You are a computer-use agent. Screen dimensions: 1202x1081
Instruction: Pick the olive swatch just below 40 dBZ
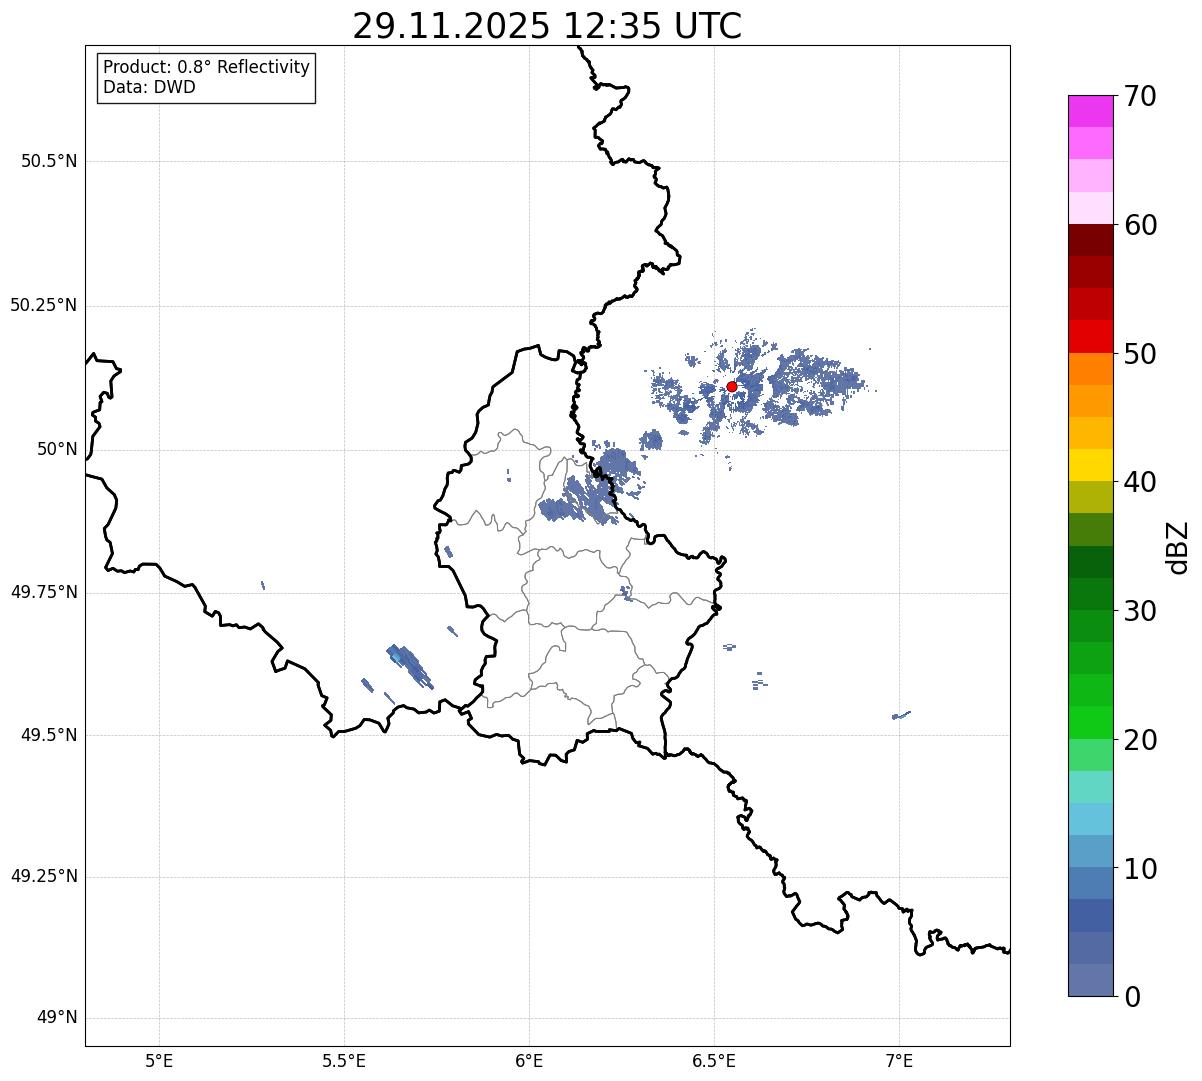click(x=1090, y=497)
